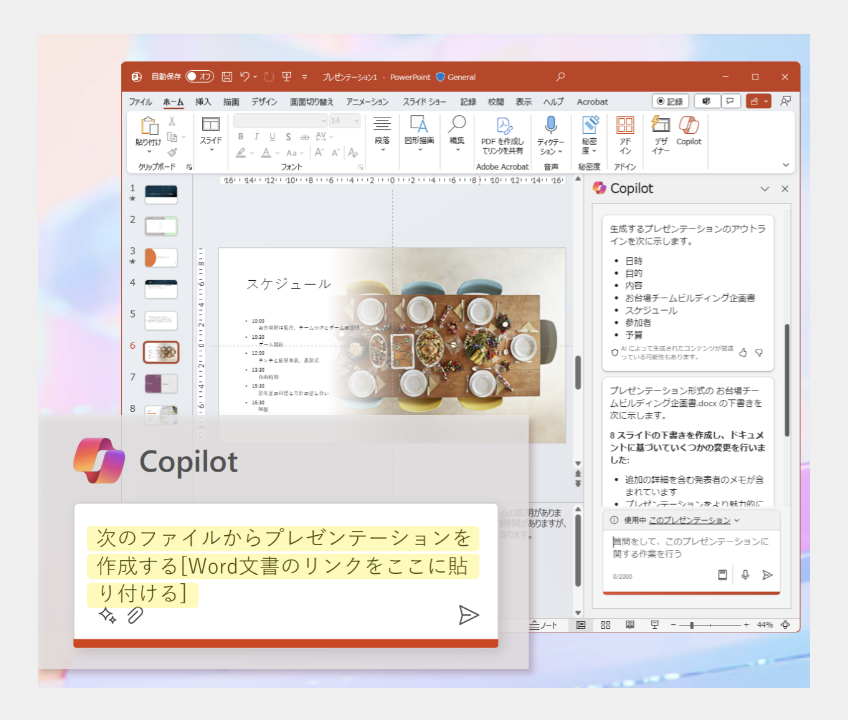The image size is (848, 720).
Task: Click the 記録 (Record) button at top right
Action: [x=670, y=101]
